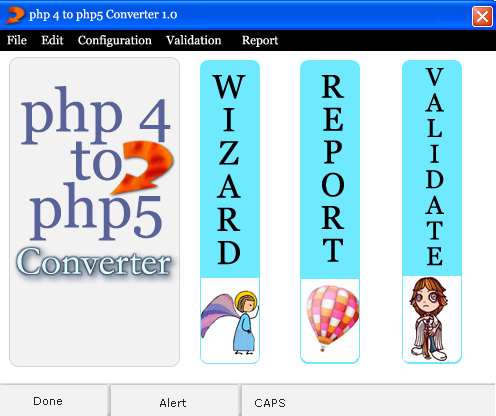Click the php 4 to php5 Converter logo panel

tap(94, 212)
